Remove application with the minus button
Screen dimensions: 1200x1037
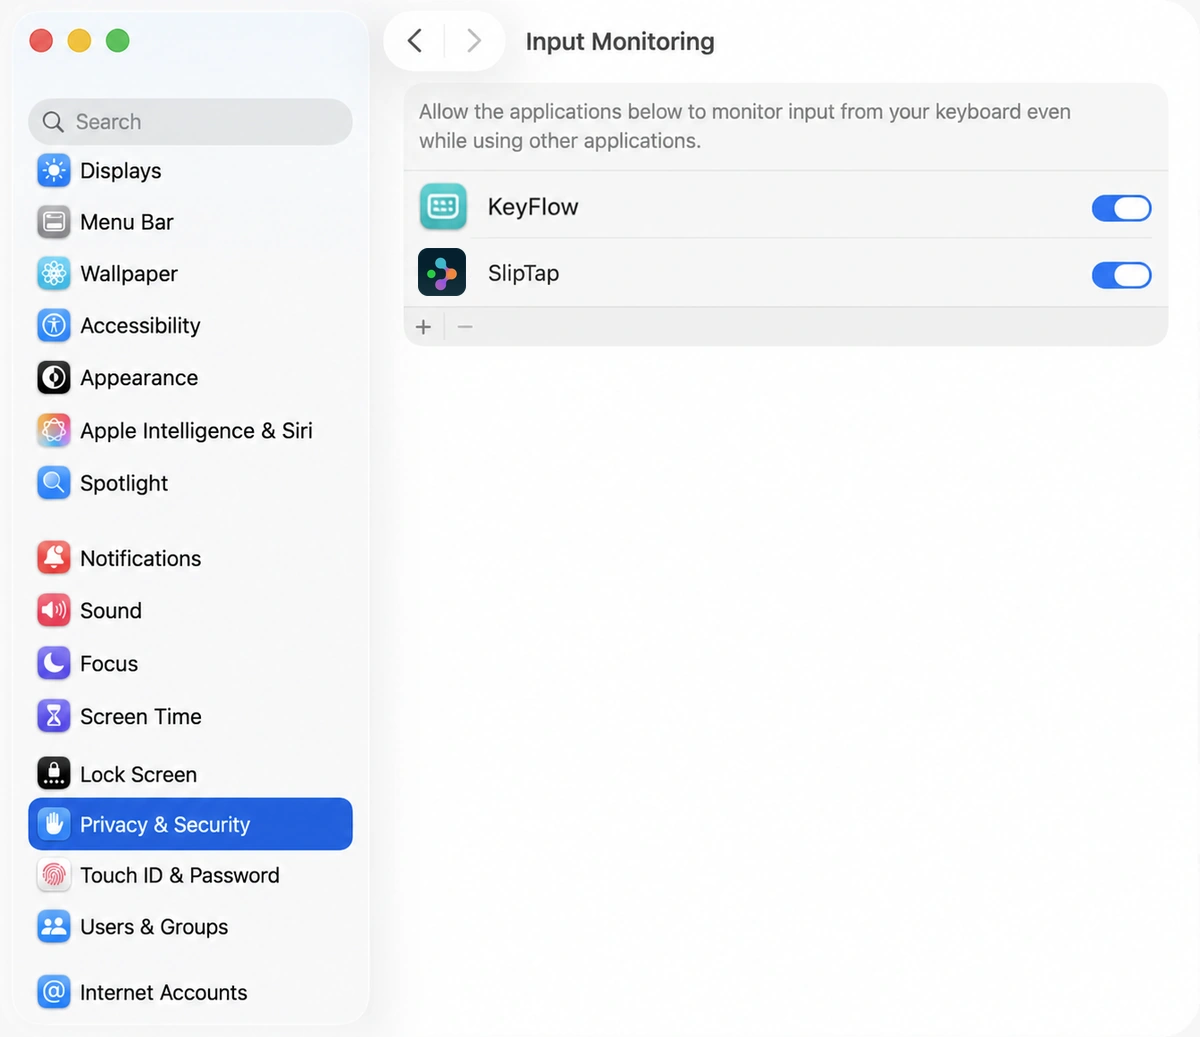[465, 327]
